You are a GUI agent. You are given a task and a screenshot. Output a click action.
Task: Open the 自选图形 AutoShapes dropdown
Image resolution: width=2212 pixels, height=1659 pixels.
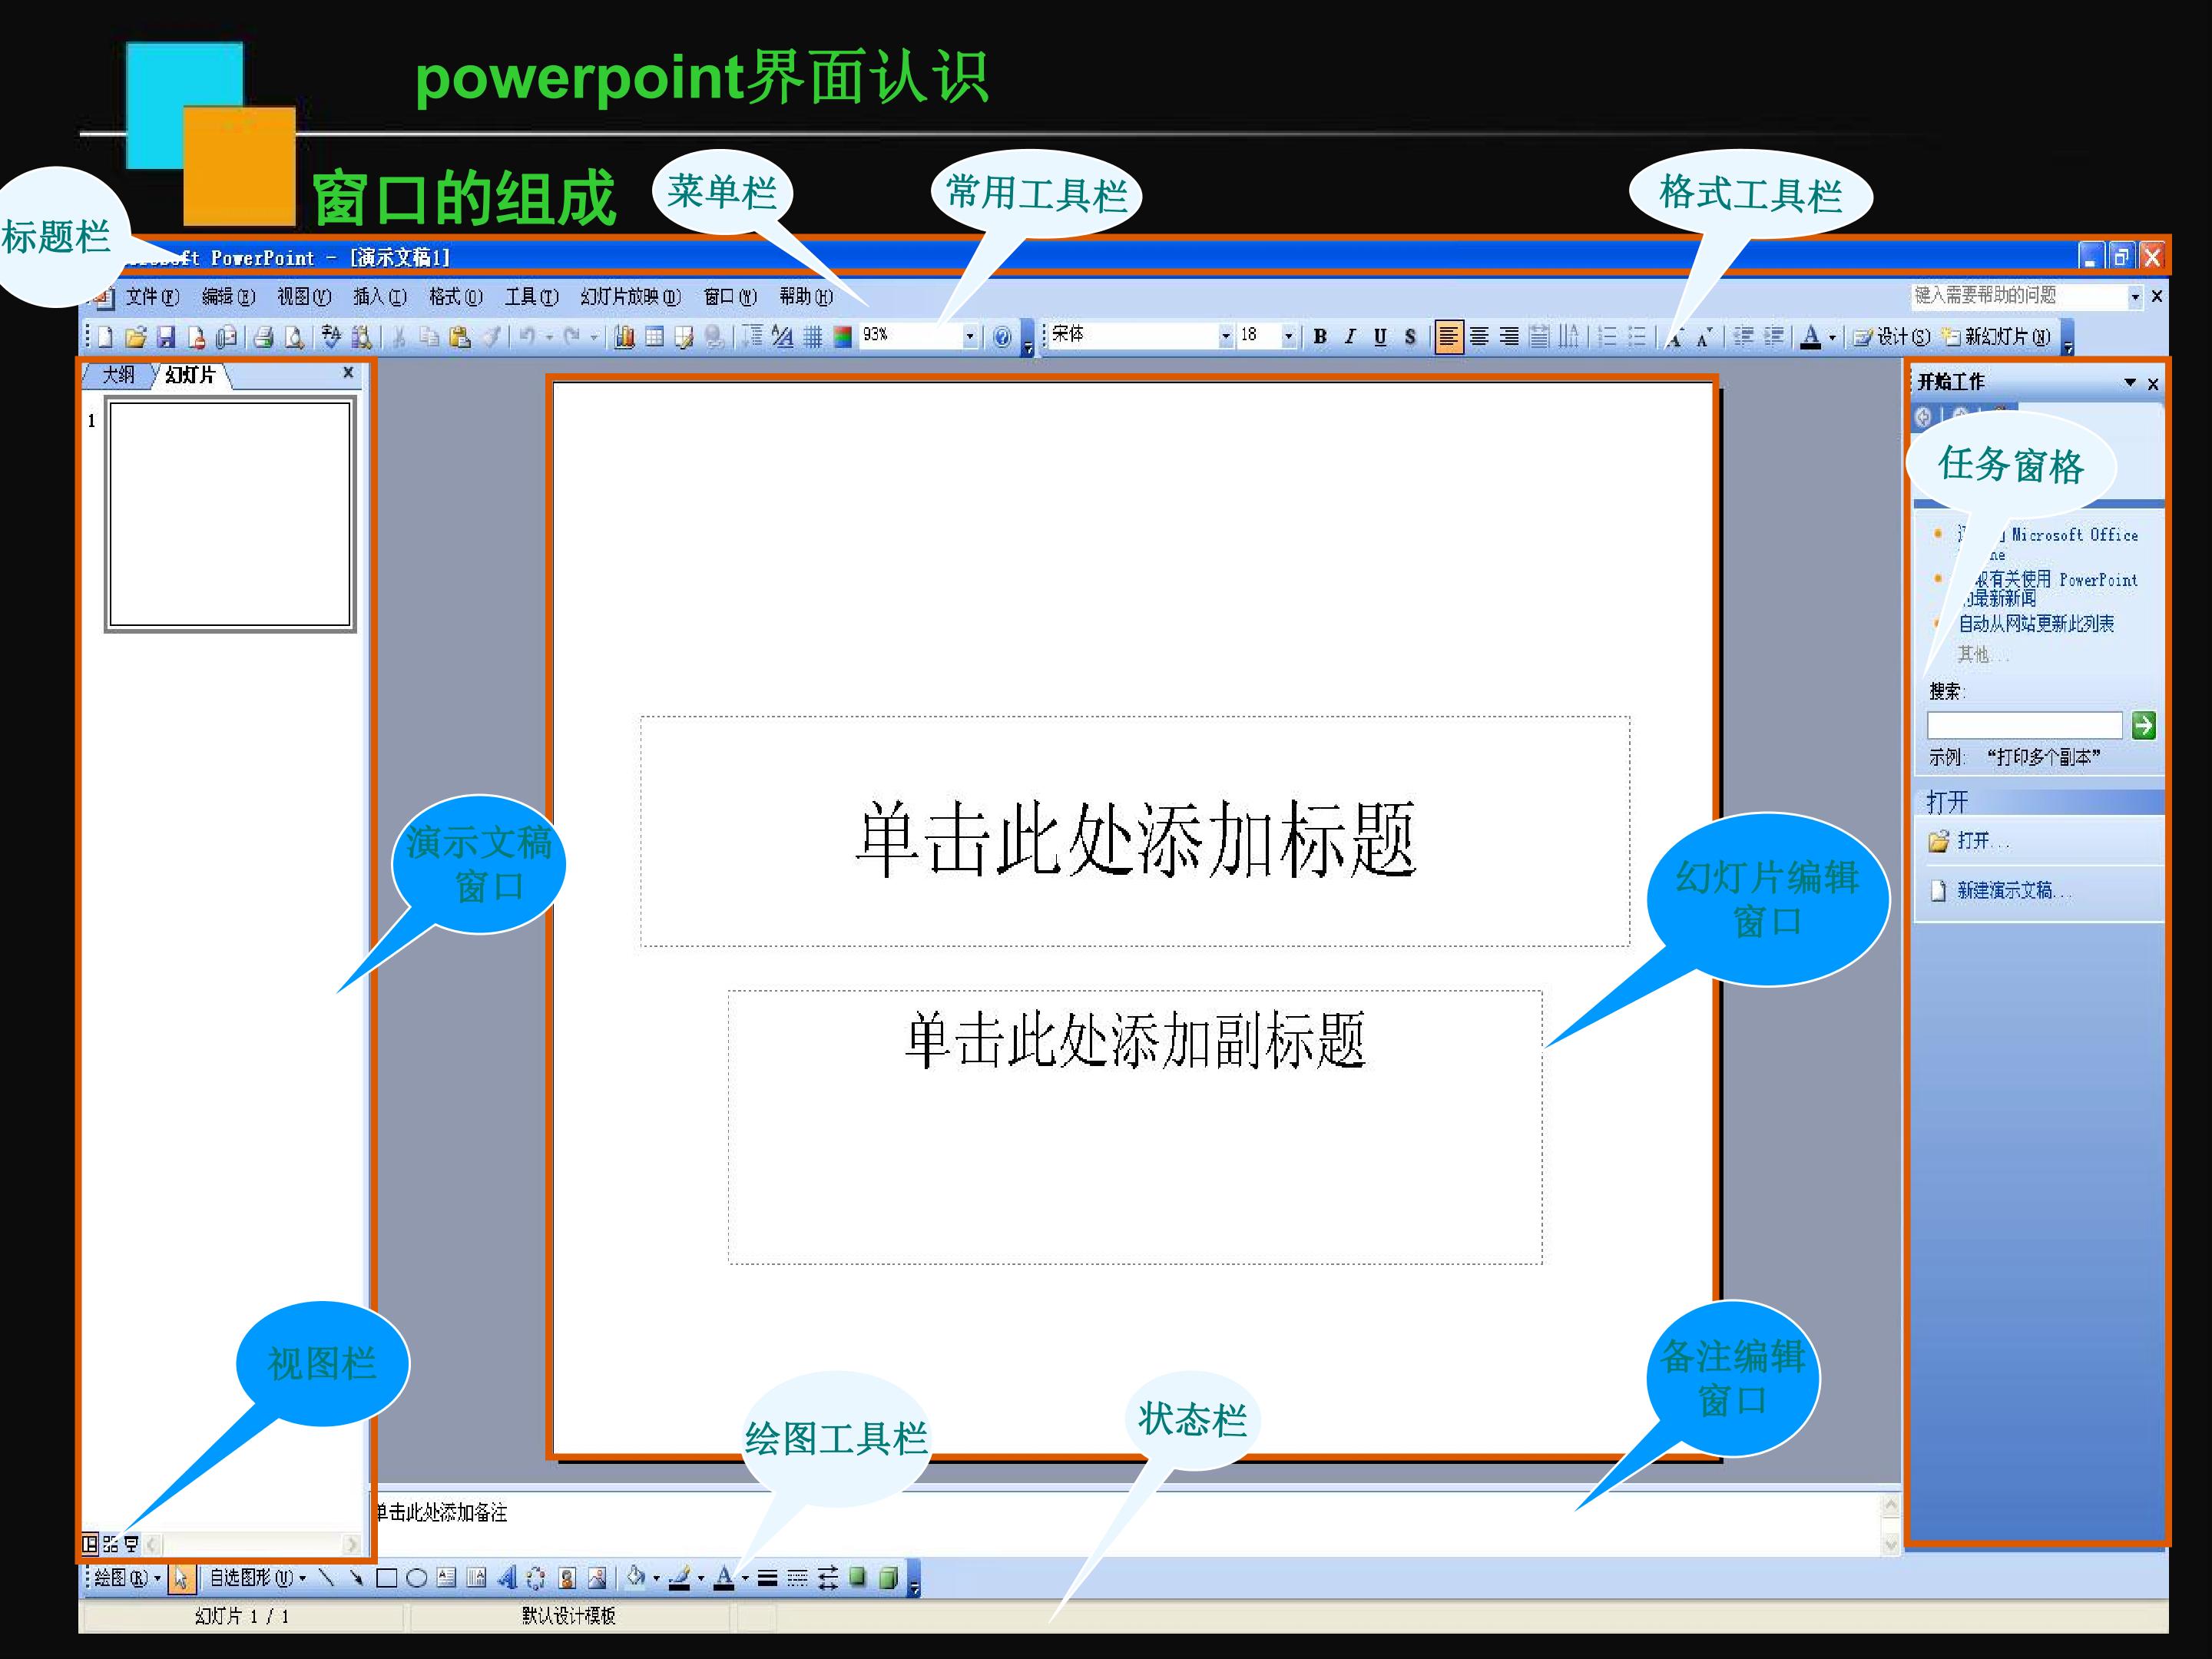[257, 1578]
